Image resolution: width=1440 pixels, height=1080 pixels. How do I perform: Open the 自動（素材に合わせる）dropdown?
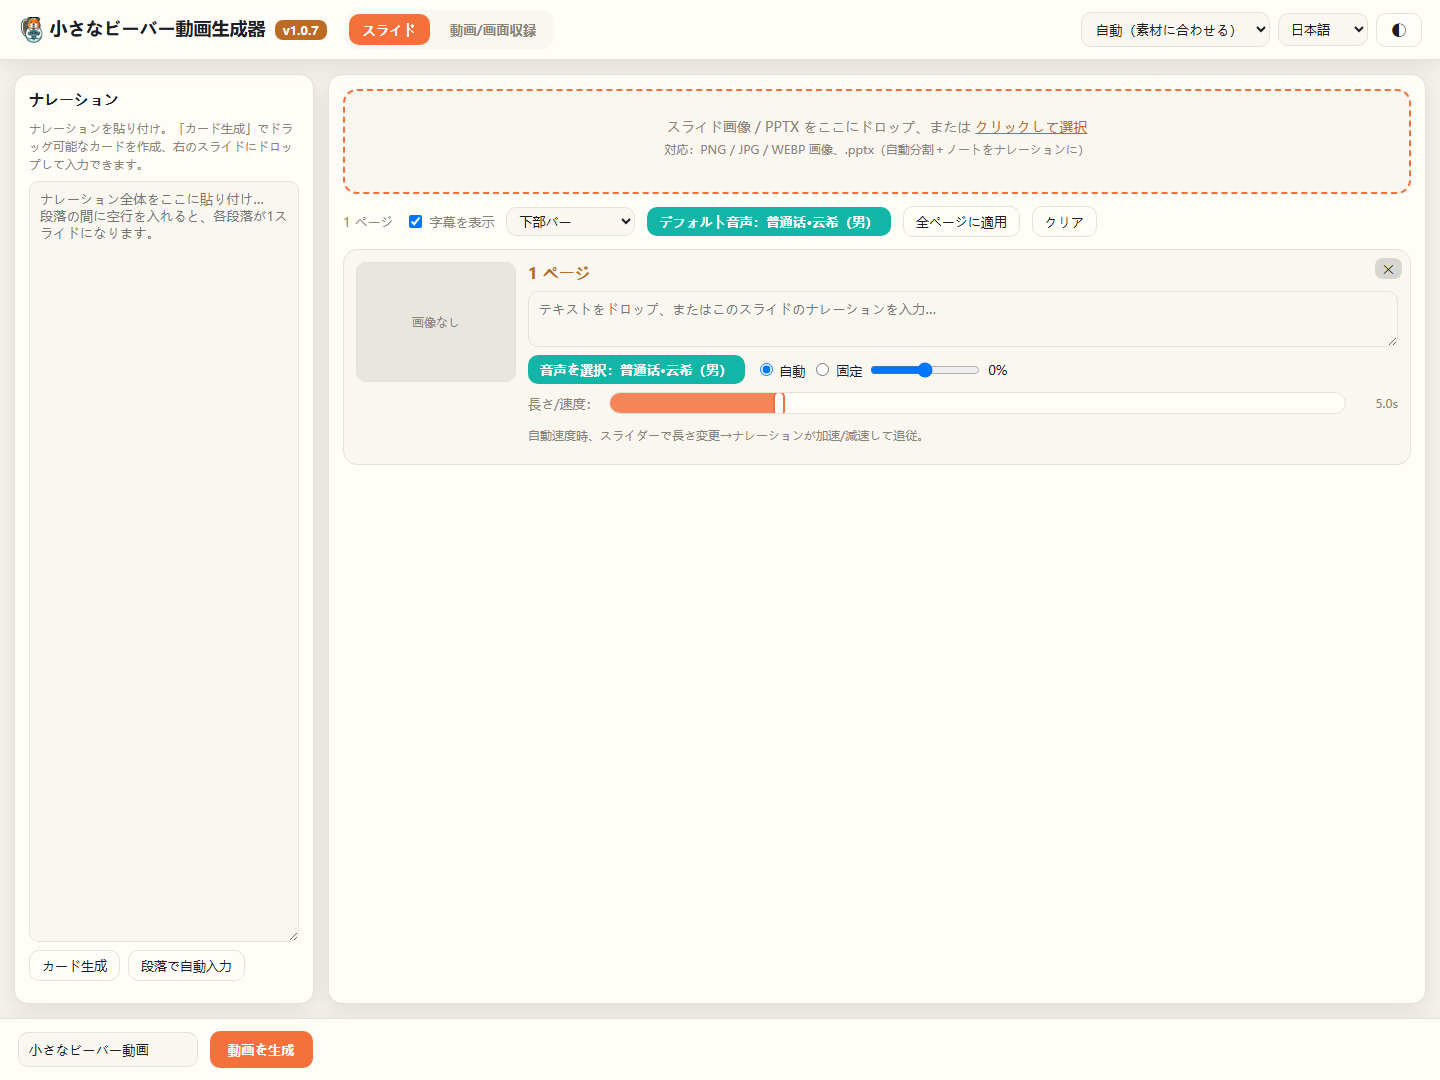1175,30
